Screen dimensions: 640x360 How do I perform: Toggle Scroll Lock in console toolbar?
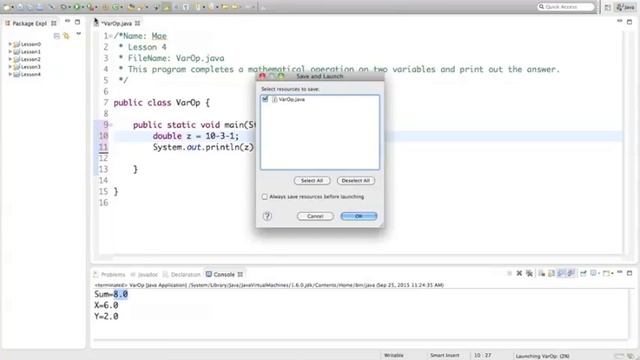551,273
